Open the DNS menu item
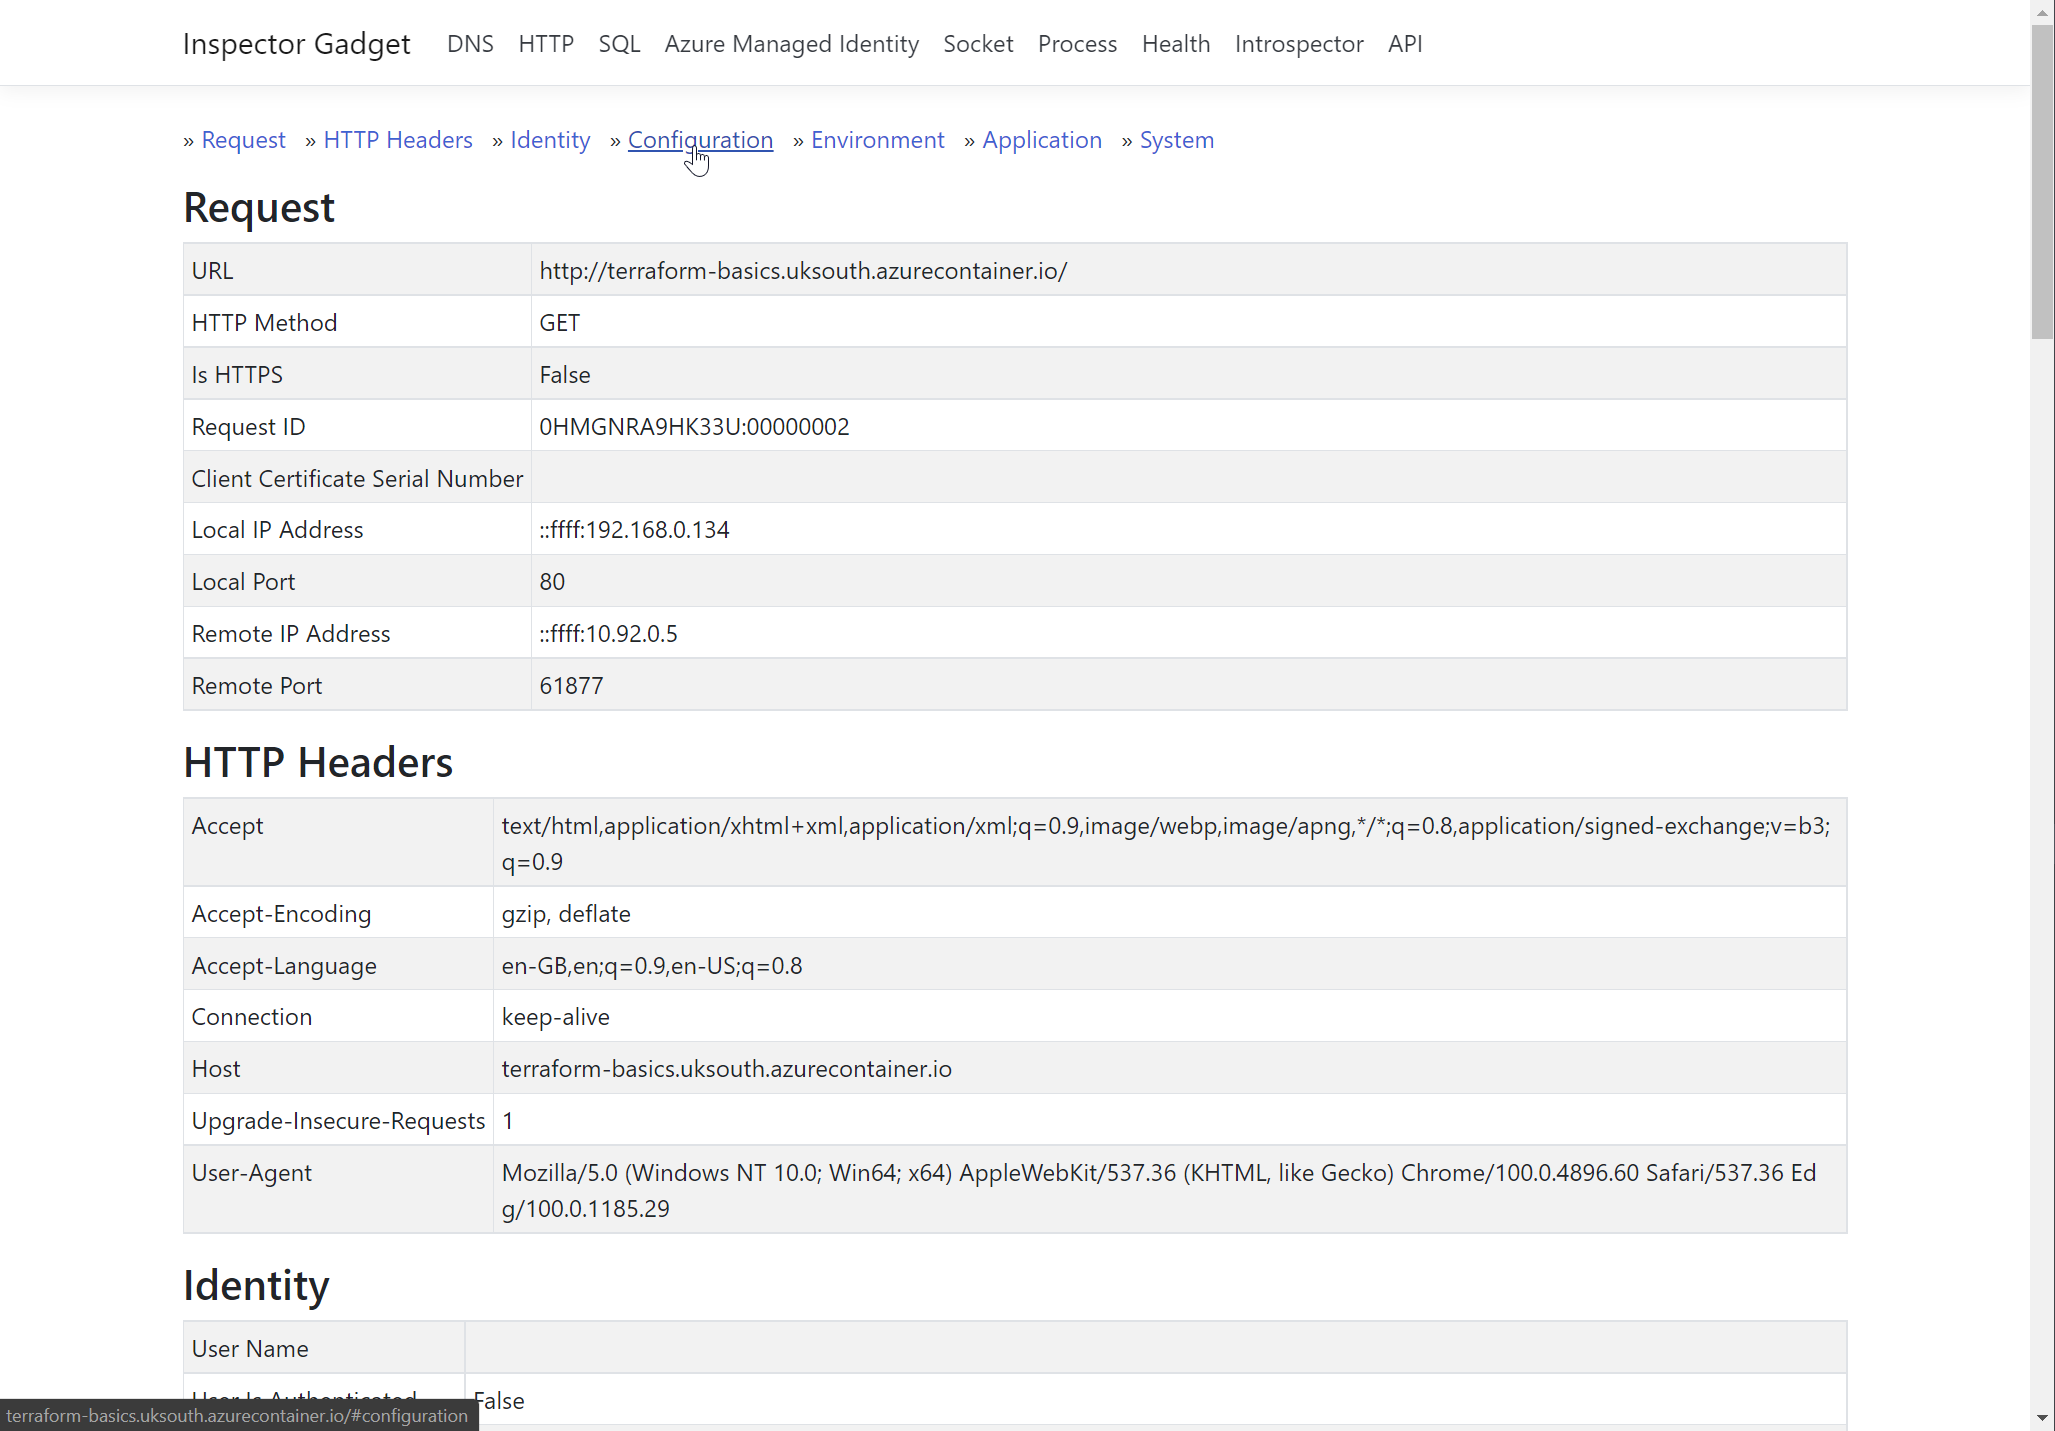Image resolution: width=2055 pixels, height=1431 pixels. (x=470, y=44)
